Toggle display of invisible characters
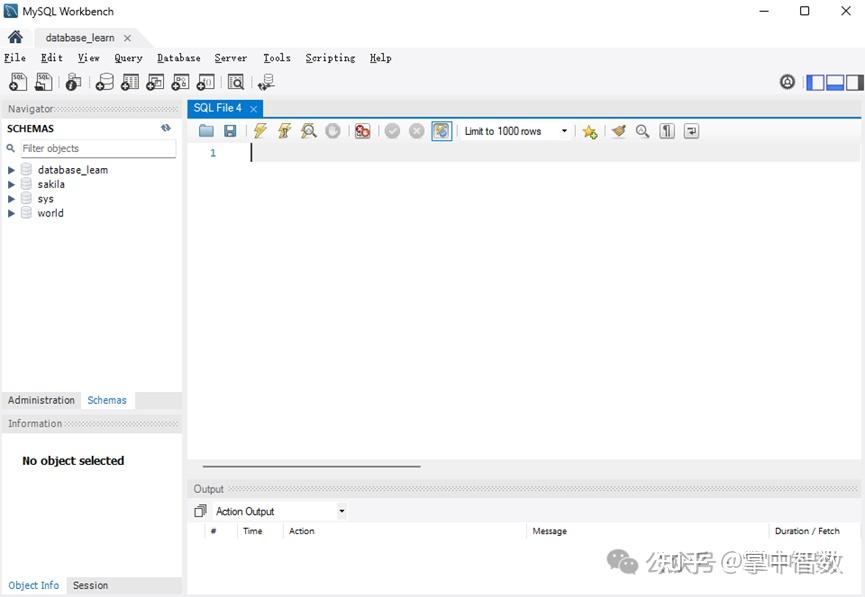Viewport: 865px width, 597px height. pyautogui.click(x=667, y=131)
